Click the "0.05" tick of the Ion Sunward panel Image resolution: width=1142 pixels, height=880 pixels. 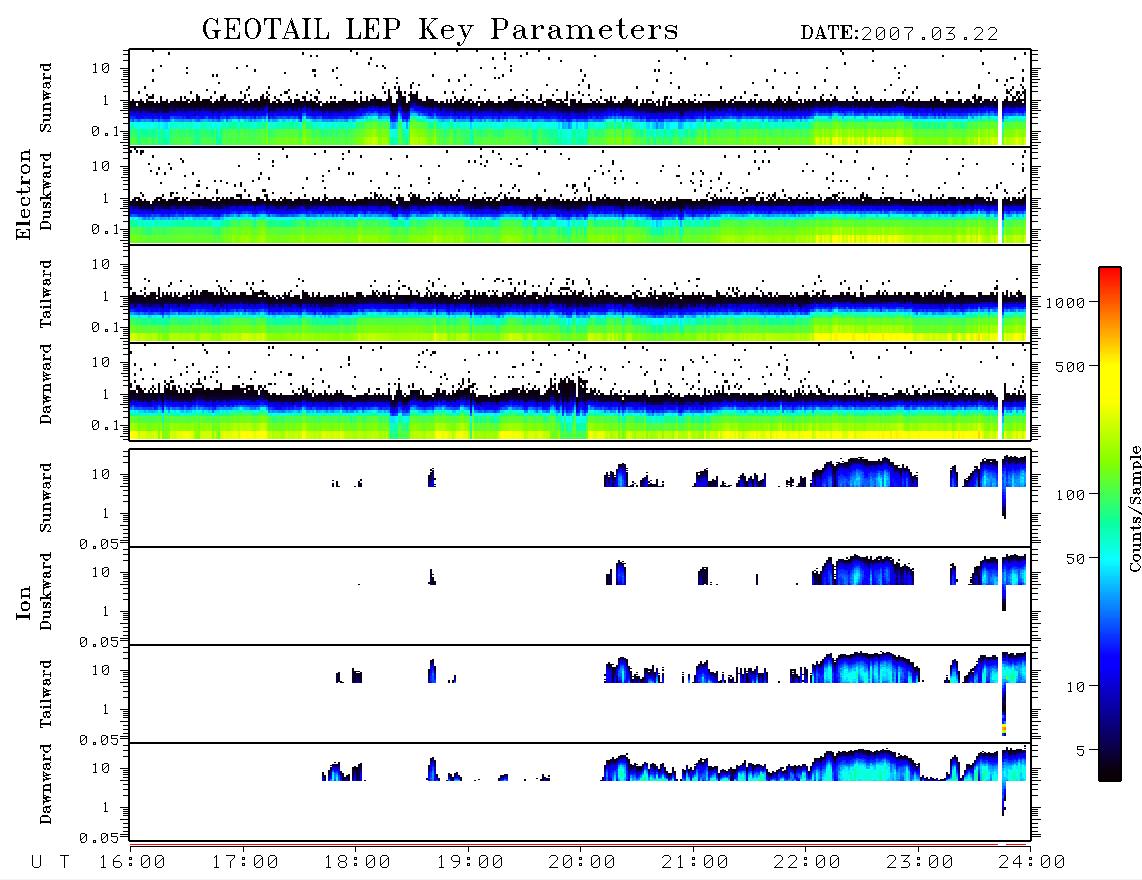coord(98,543)
